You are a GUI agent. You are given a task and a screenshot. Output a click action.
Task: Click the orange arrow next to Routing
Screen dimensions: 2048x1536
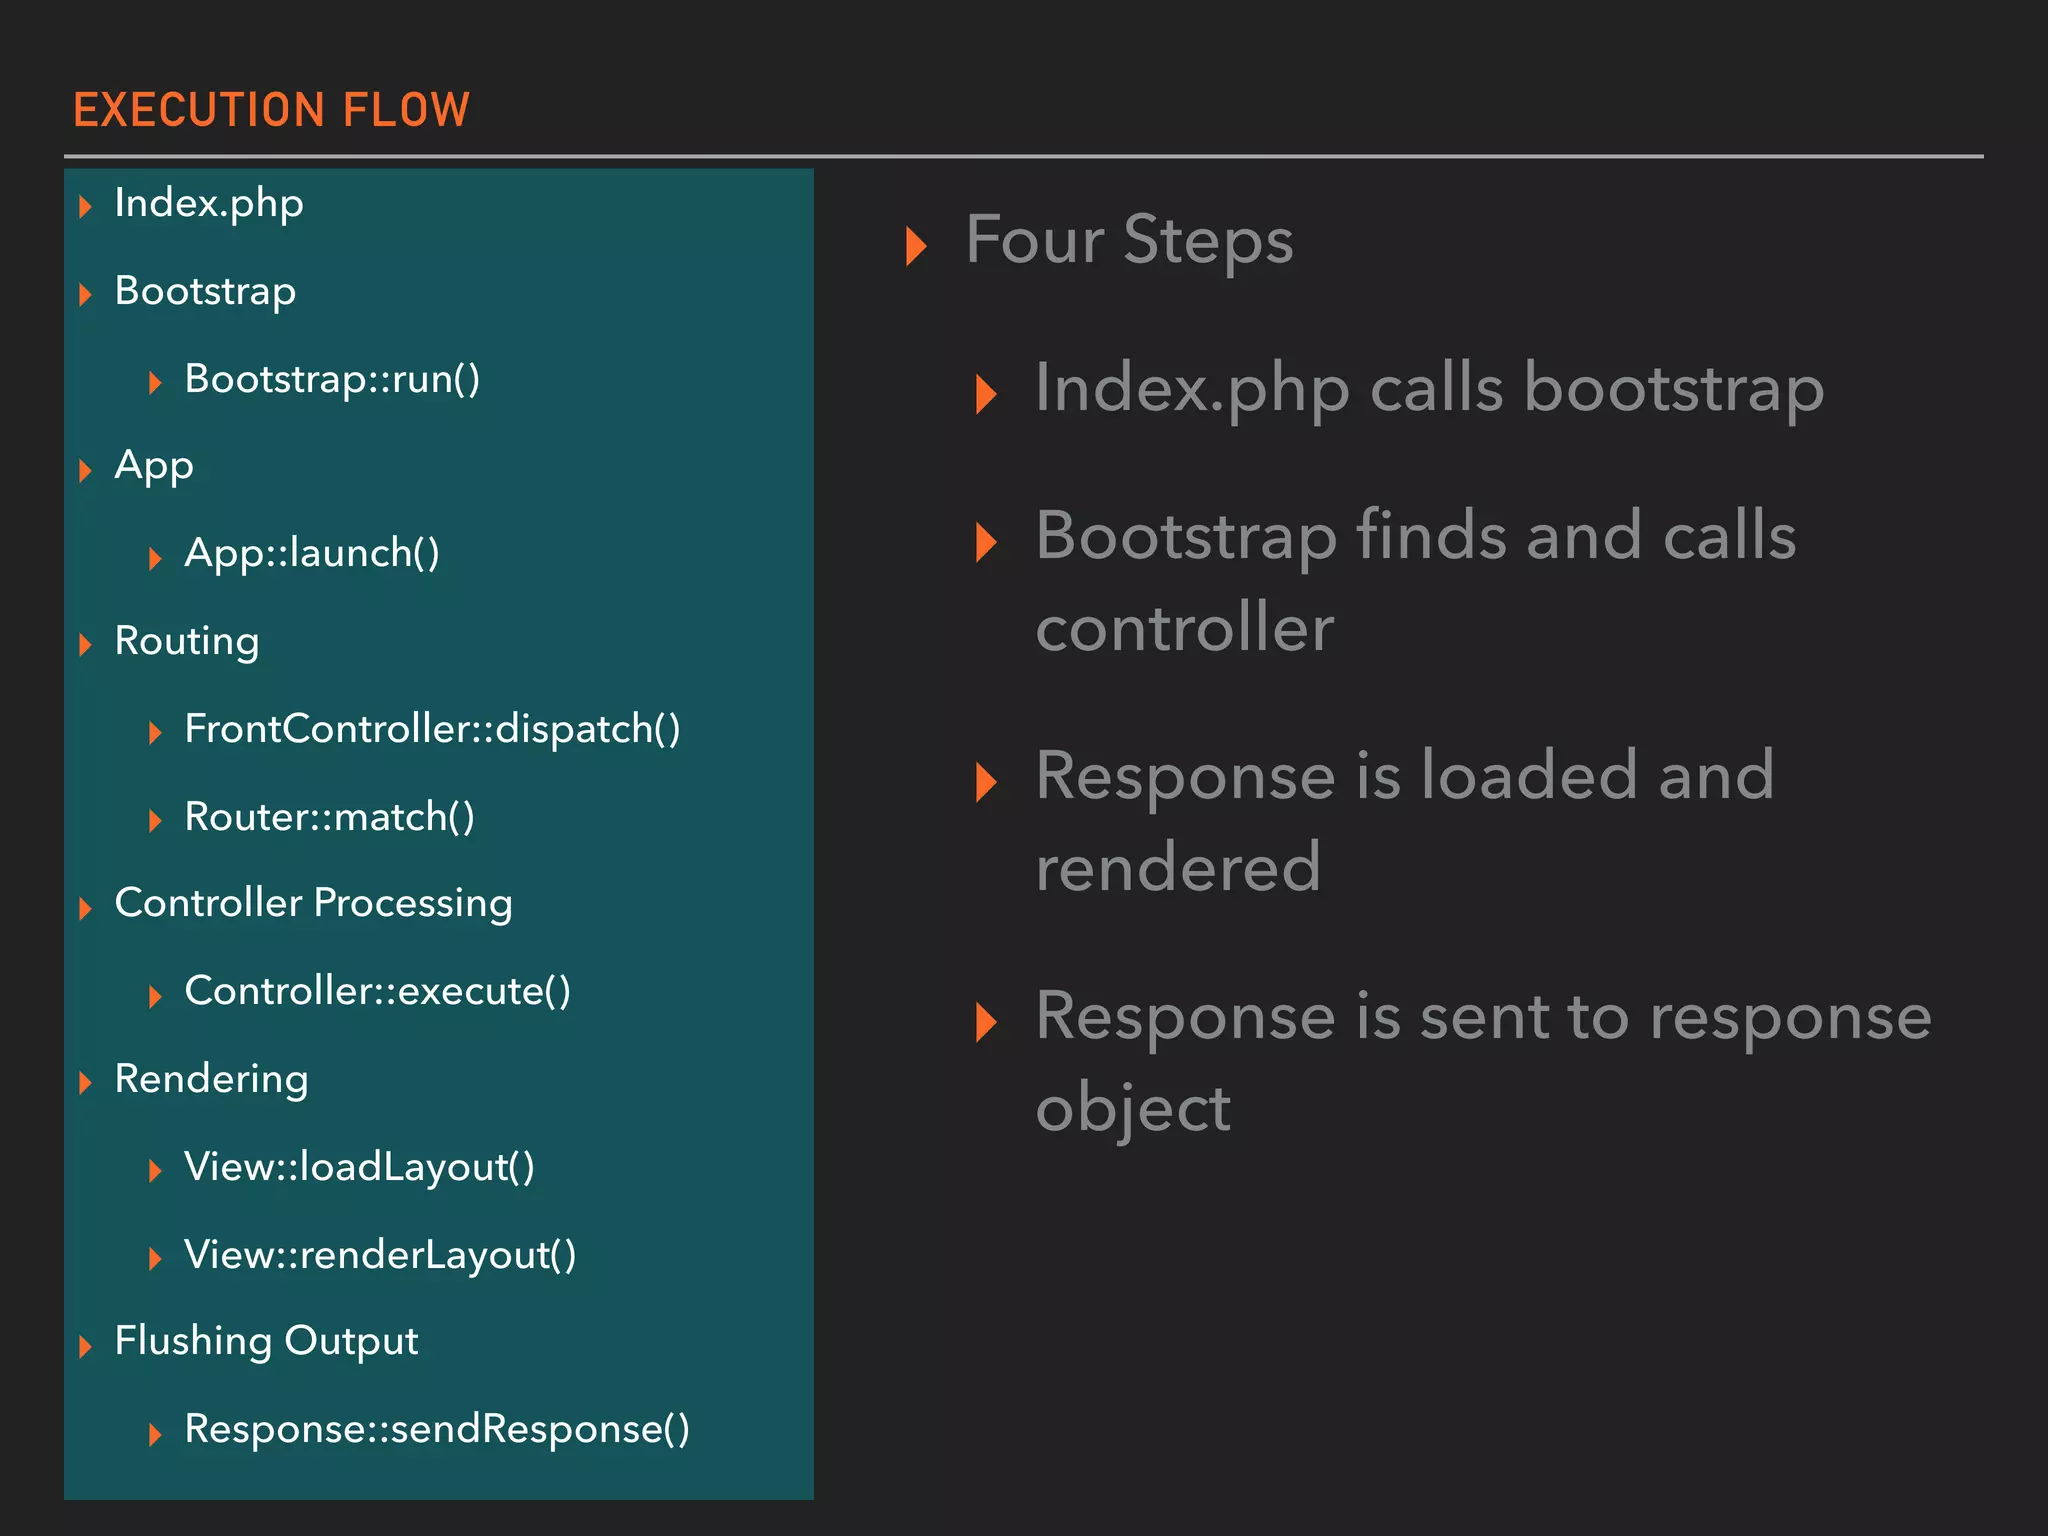point(86,644)
